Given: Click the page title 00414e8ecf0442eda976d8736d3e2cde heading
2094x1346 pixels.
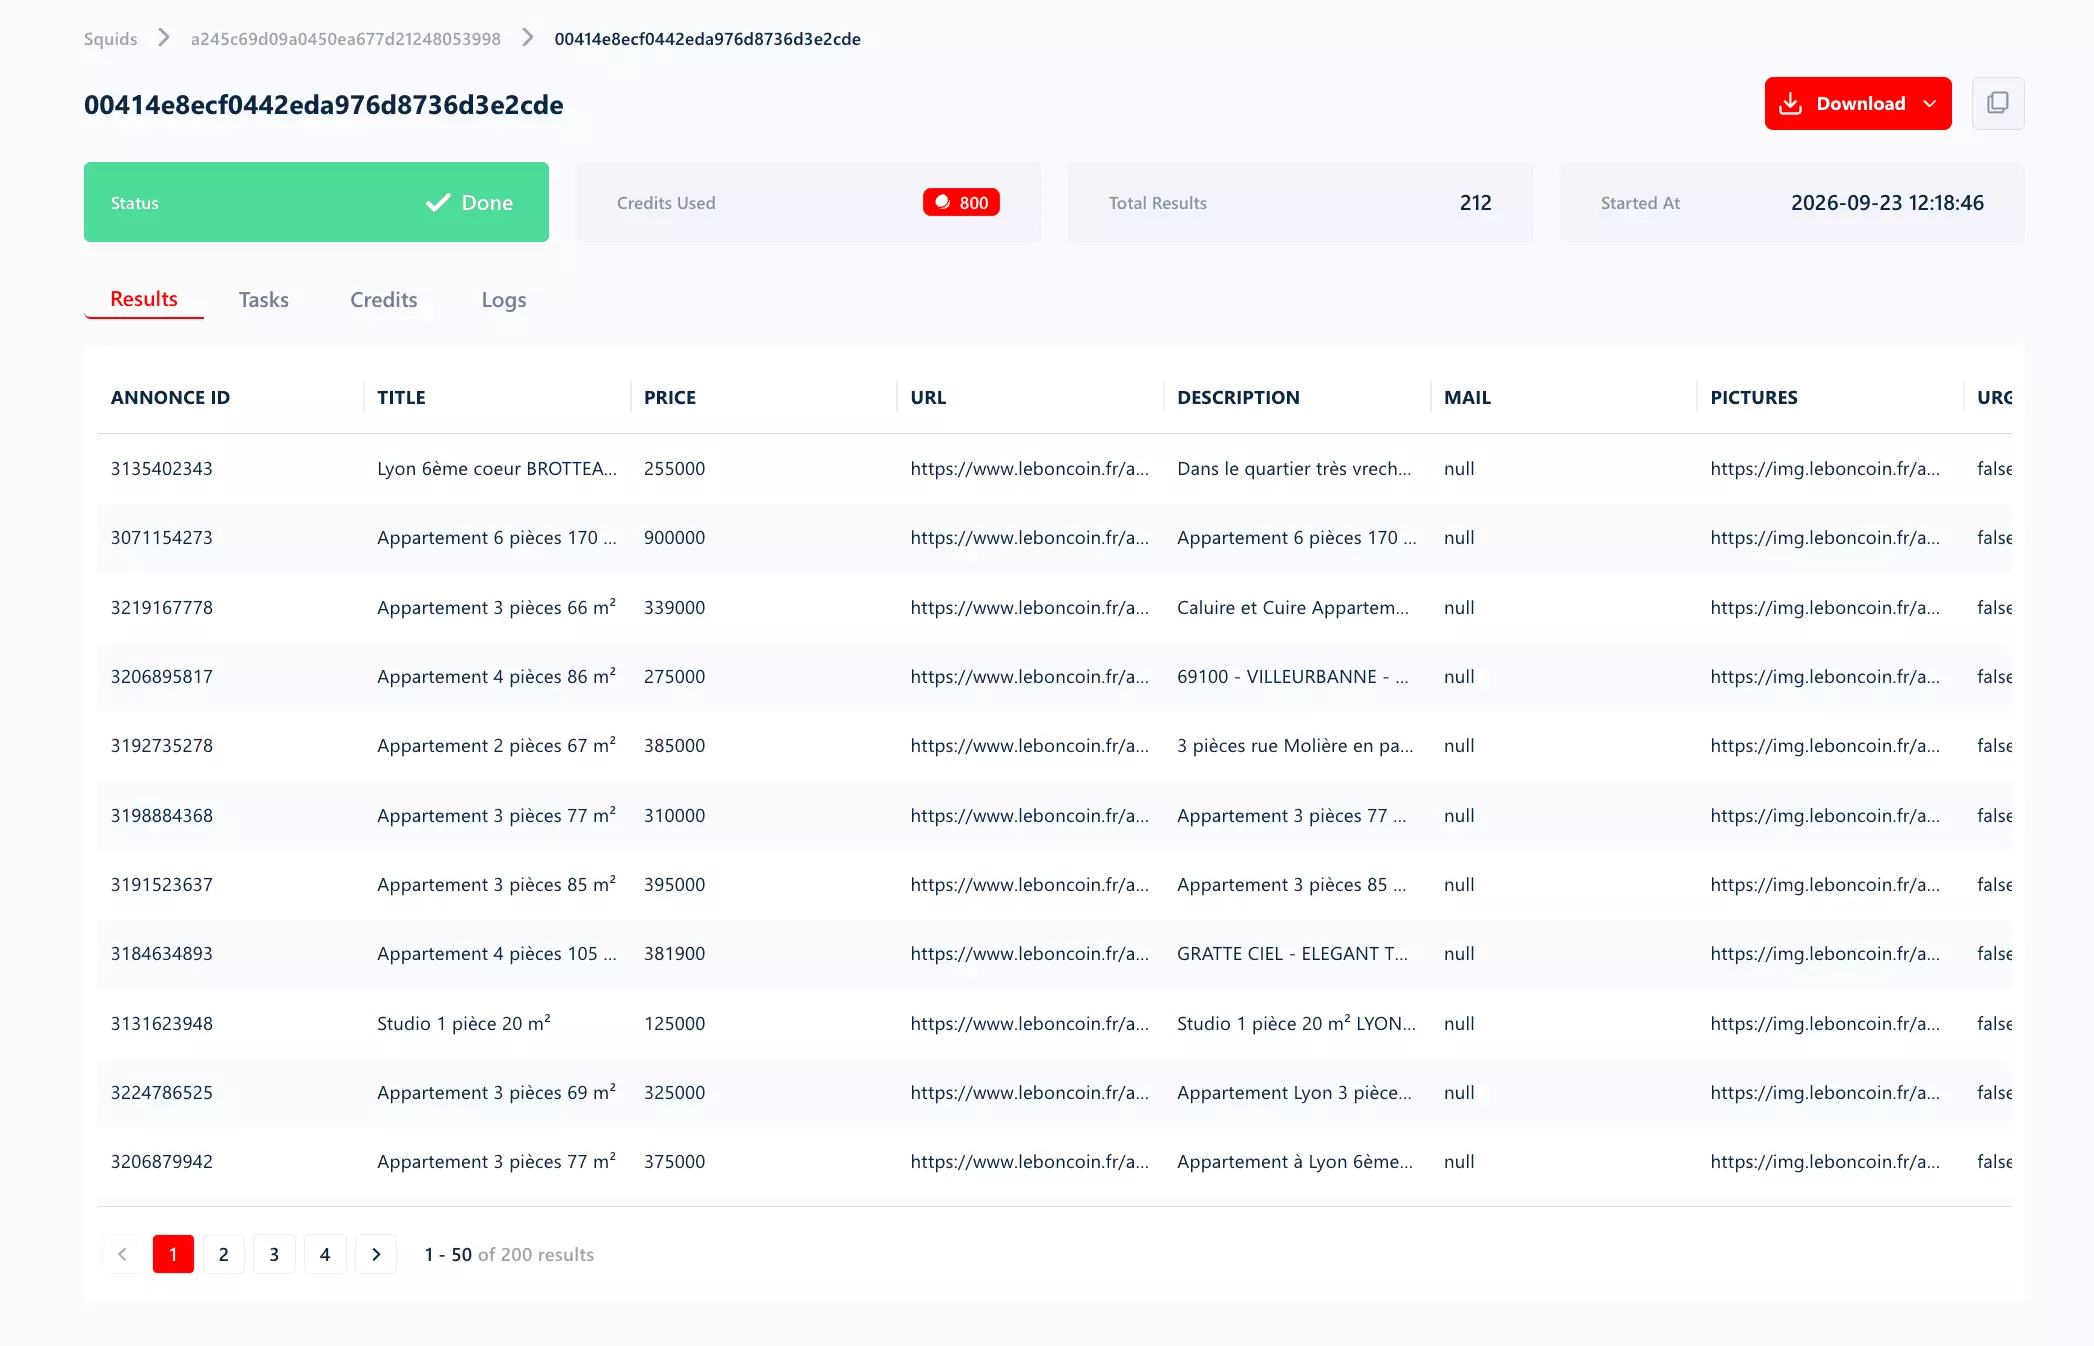Looking at the screenshot, I should pyautogui.click(x=324, y=105).
